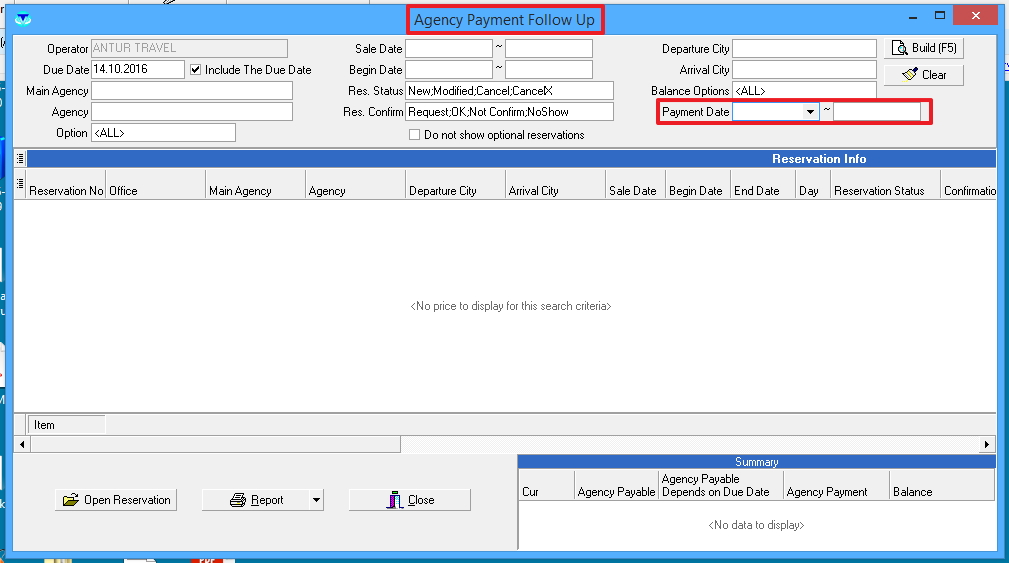This screenshot has width=1009, height=563.
Task: Click the horizontal scrollbar right arrow
Action: 987,444
